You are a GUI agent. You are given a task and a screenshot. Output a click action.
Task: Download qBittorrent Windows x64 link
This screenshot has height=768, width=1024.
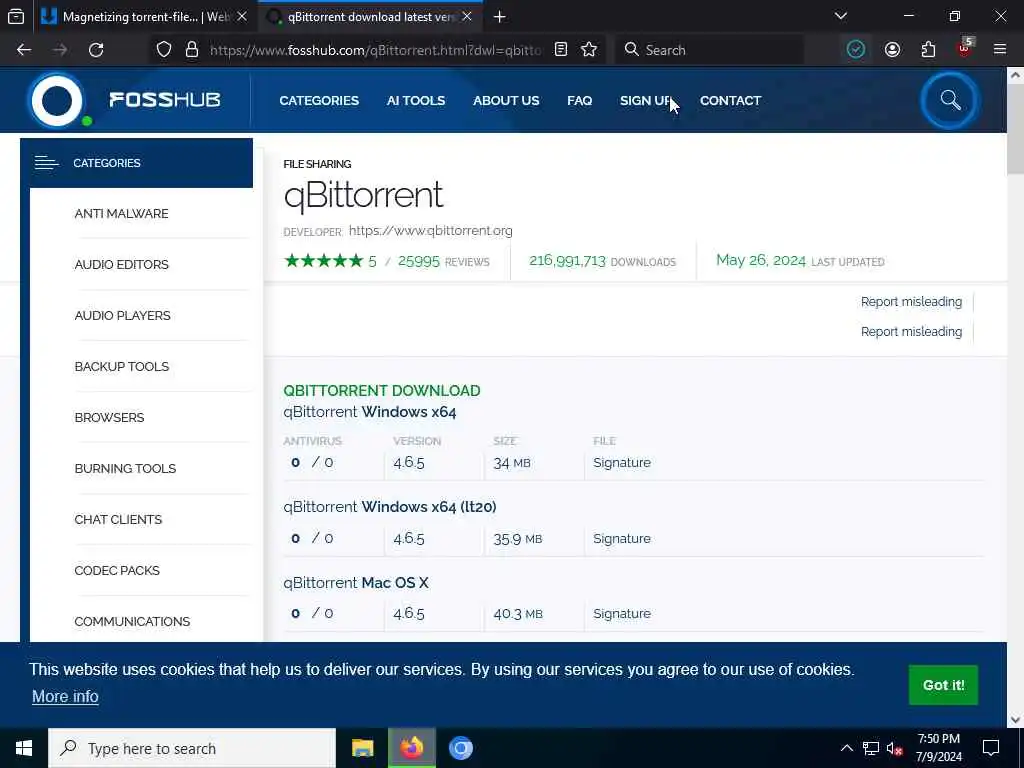click(x=370, y=412)
